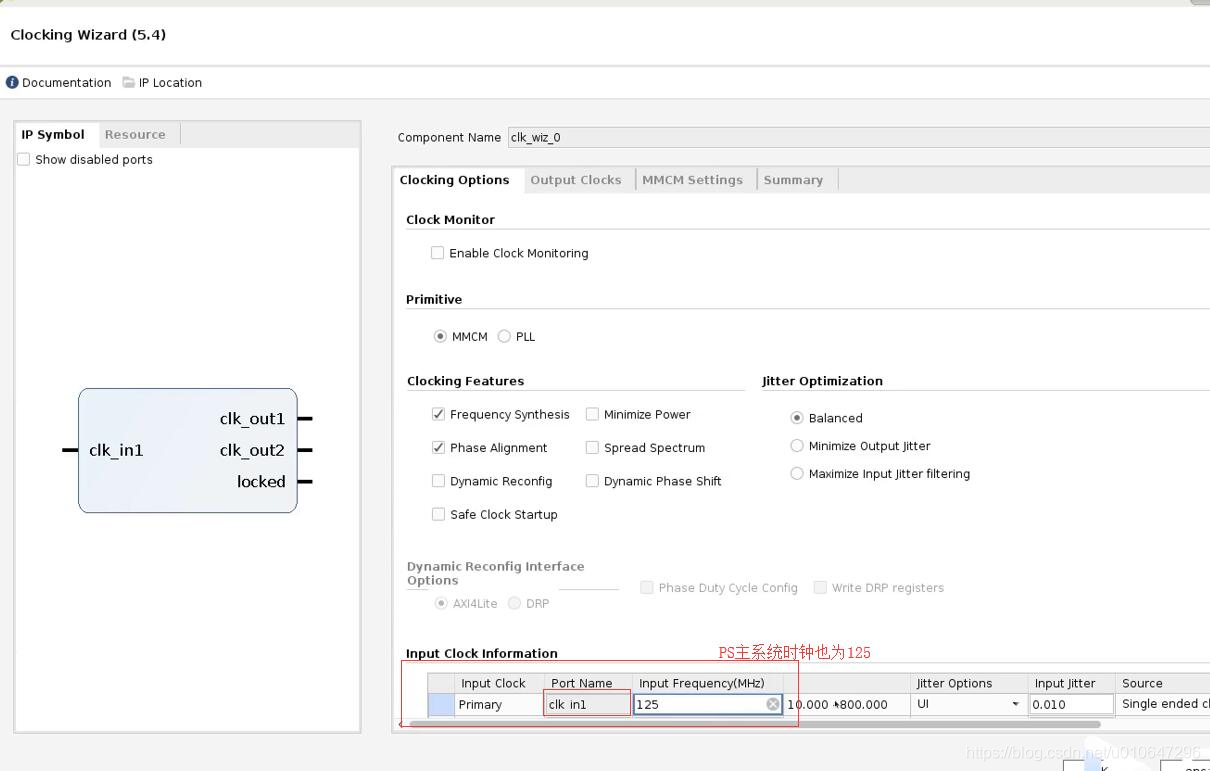Viewport: 1210px width, 771px height.
Task: Click the clk_out1 port on IP symbol
Action: coord(252,419)
